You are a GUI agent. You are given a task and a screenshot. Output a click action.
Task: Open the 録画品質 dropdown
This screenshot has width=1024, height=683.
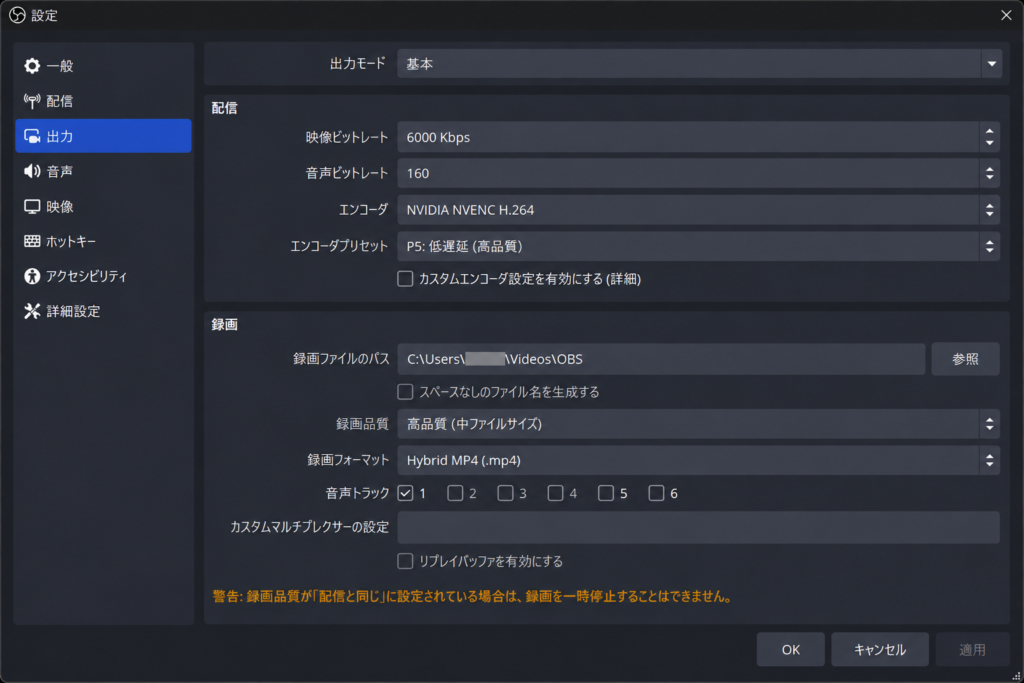click(698, 424)
